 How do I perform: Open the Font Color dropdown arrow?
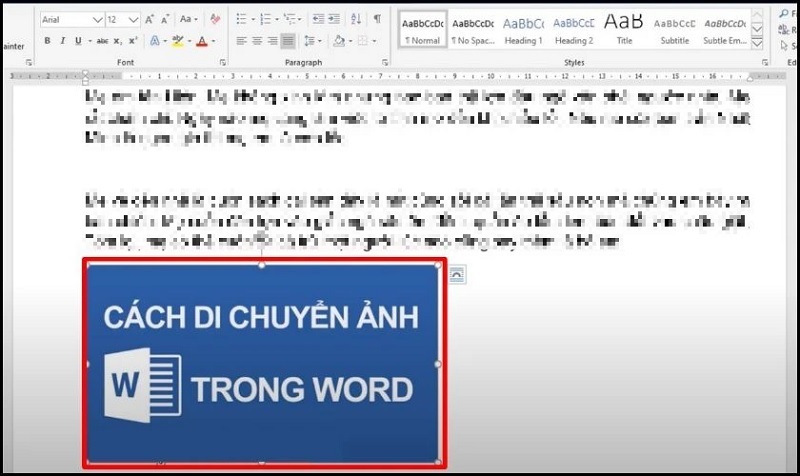click(213, 41)
